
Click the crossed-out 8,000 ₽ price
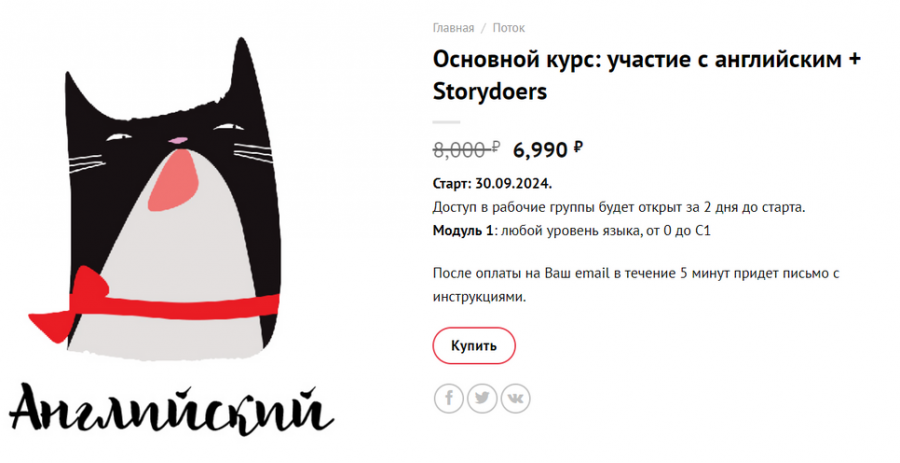click(466, 150)
